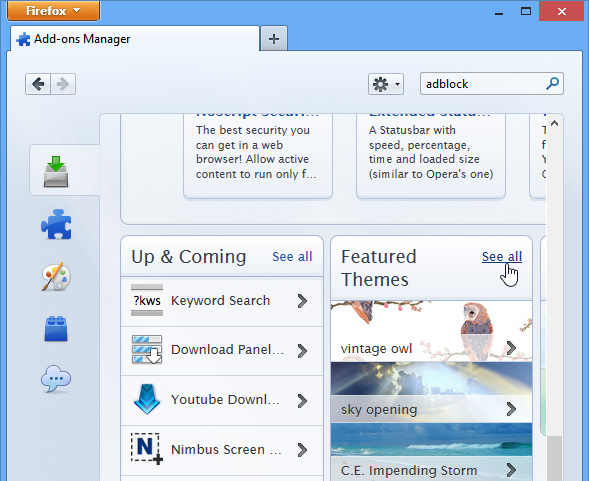Click the Youtube Downloader blue arrow icon
The height and width of the screenshot is (481, 589).
(x=147, y=399)
